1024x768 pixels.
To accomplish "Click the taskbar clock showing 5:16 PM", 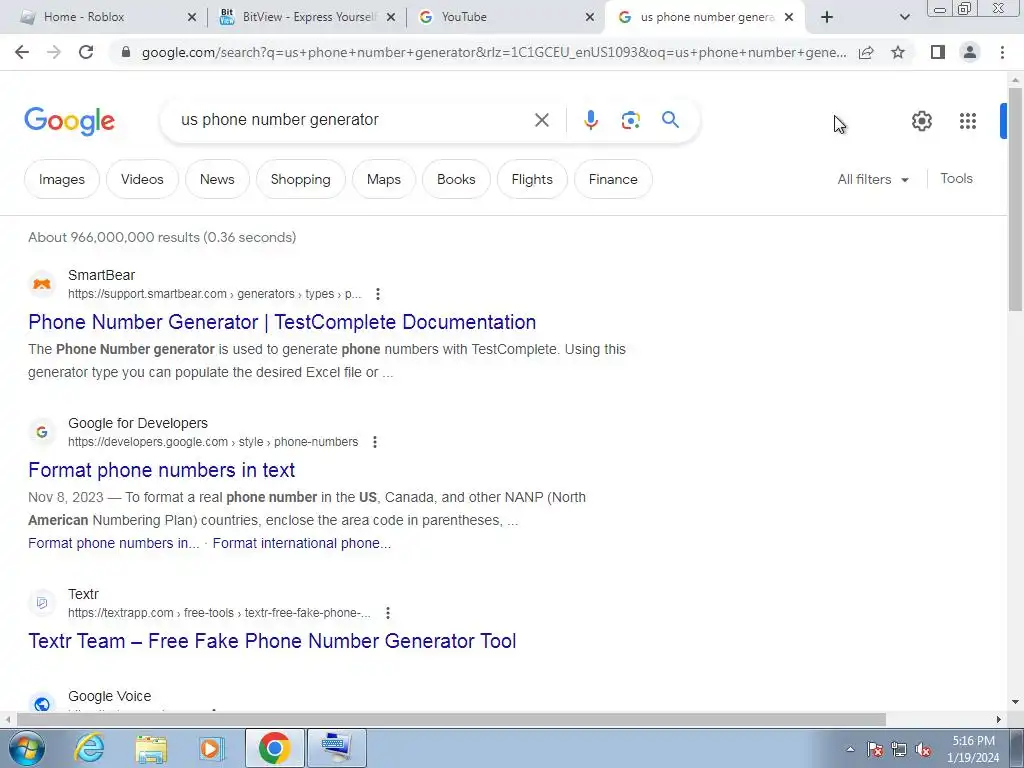I will [x=973, y=749].
